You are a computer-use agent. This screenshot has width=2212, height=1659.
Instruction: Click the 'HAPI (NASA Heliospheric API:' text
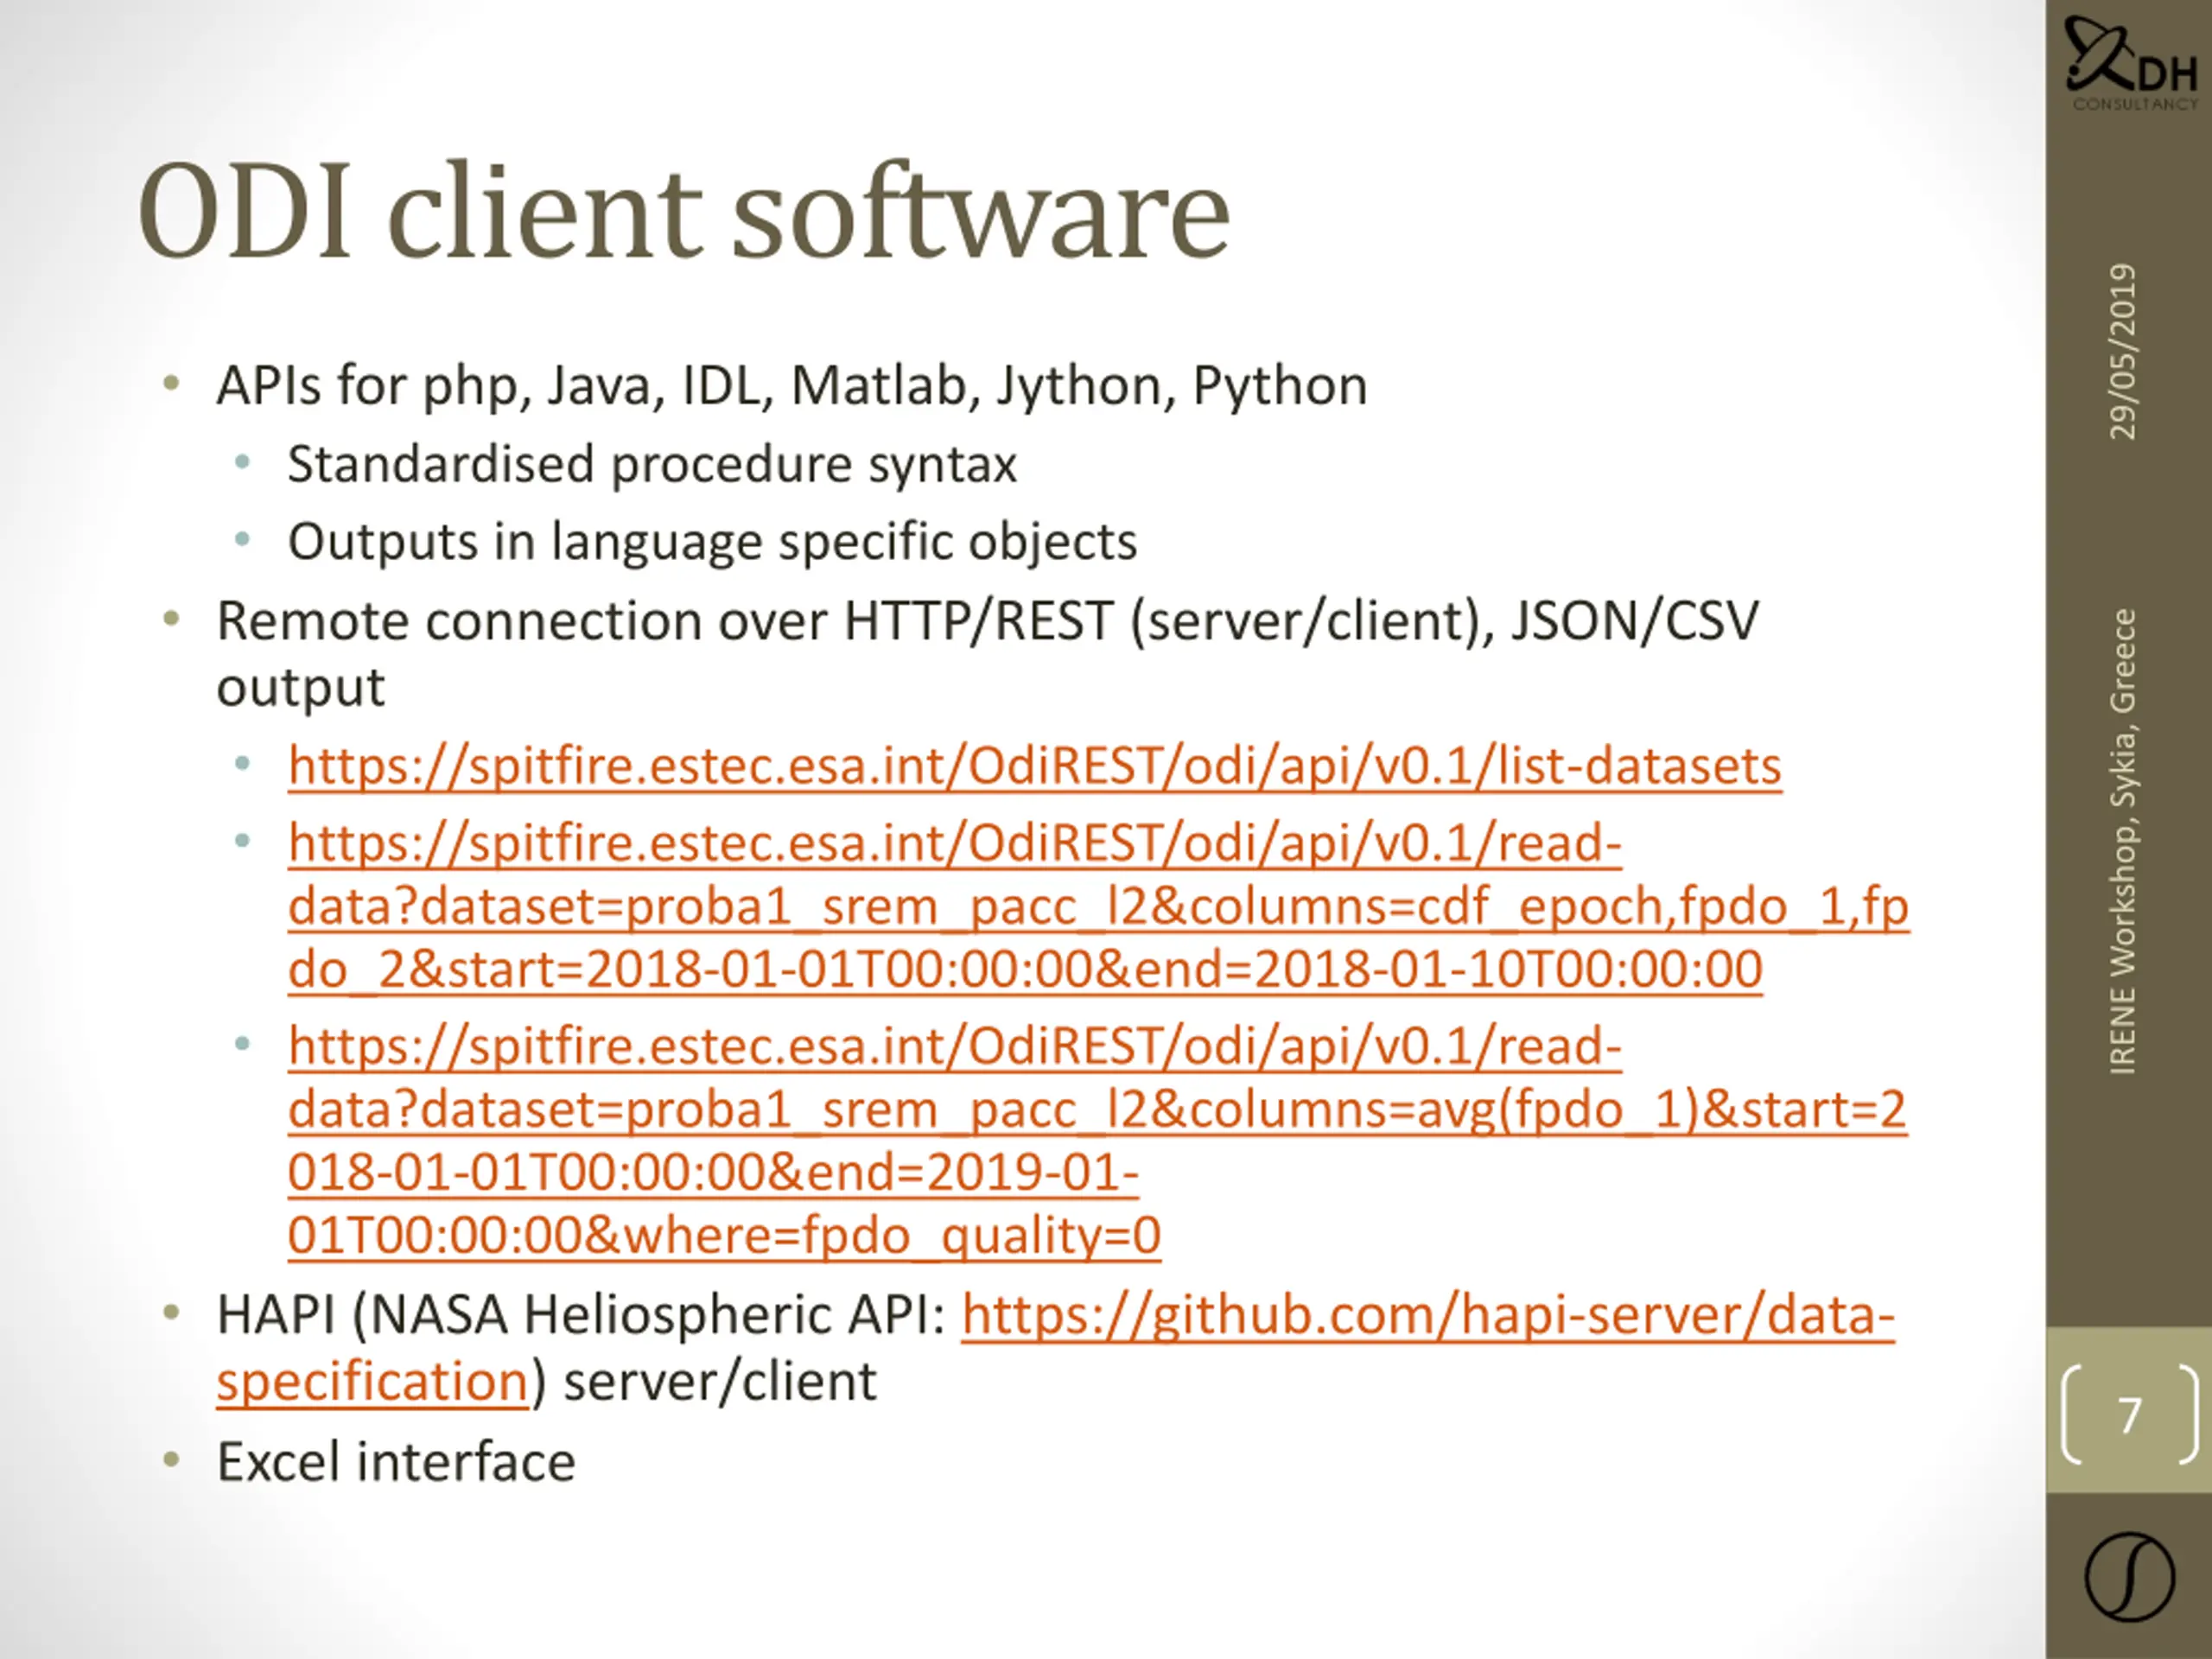click(x=581, y=1314)
